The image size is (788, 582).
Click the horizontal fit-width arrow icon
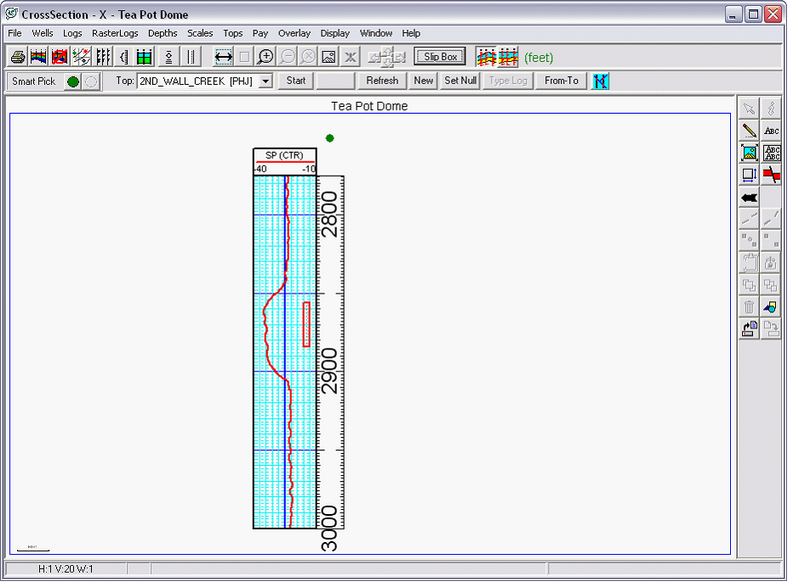(x=223, y=57)
